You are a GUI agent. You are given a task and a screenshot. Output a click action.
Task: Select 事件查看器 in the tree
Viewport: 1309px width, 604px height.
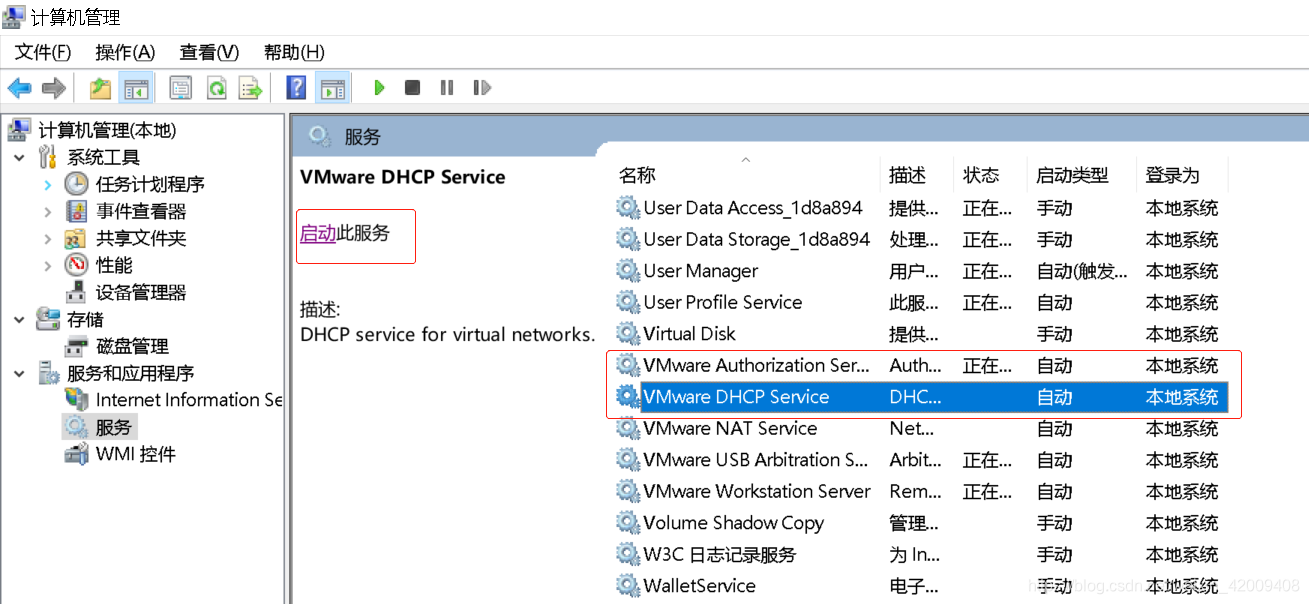pyautogui.click(x=141, y=211)
